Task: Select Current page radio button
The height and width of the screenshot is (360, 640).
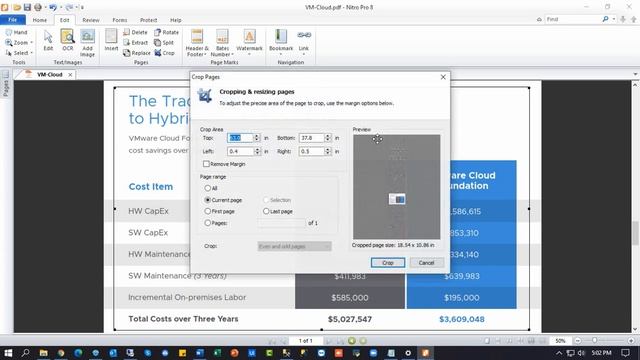Action: pos(208,200)
